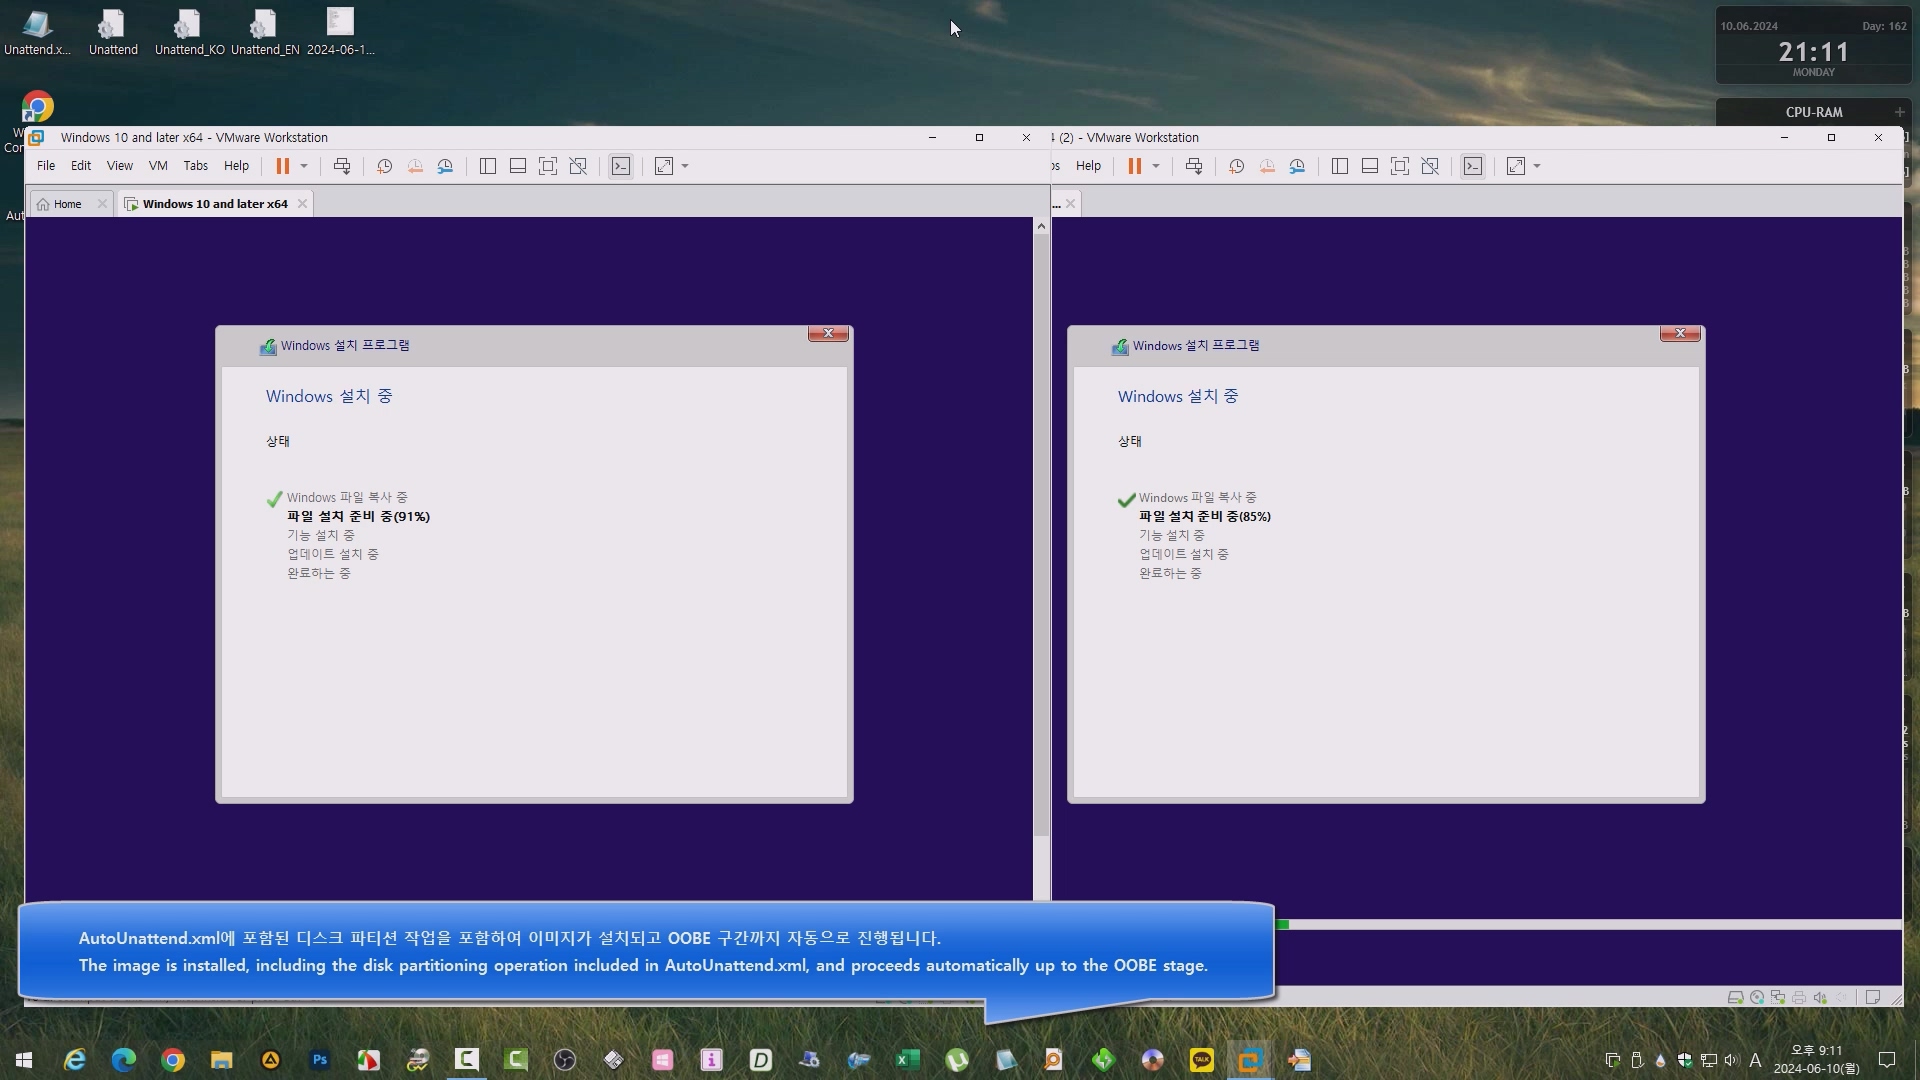Expand the stretch guest dropdown arrow, left window
The width and height of the screenshot is (1920, 1080).
point(685,166)
